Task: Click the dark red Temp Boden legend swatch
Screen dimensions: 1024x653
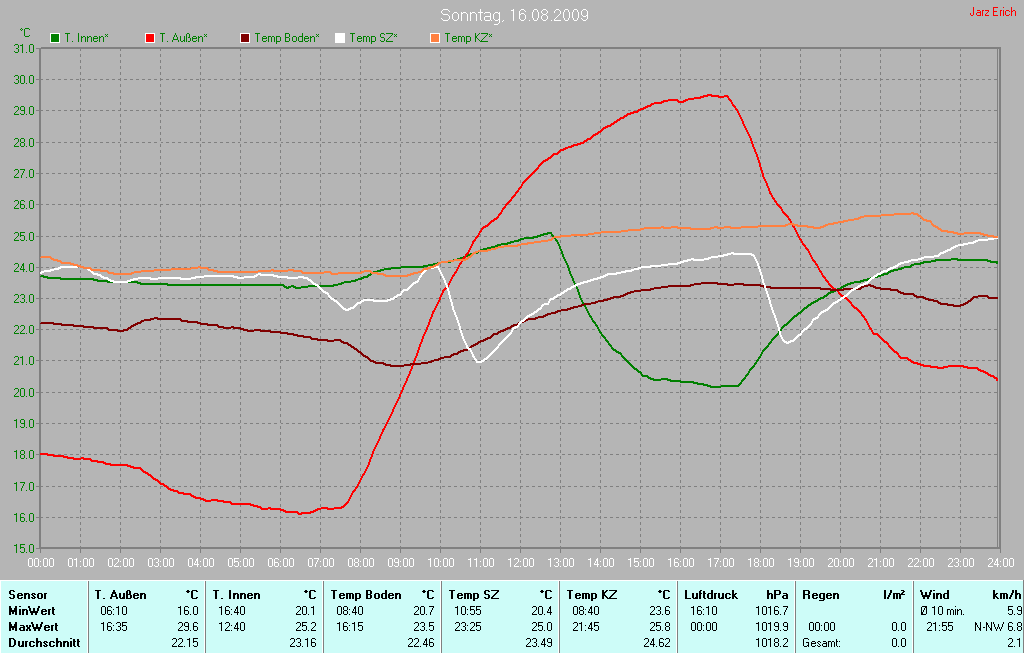Action: click(245, 38)
